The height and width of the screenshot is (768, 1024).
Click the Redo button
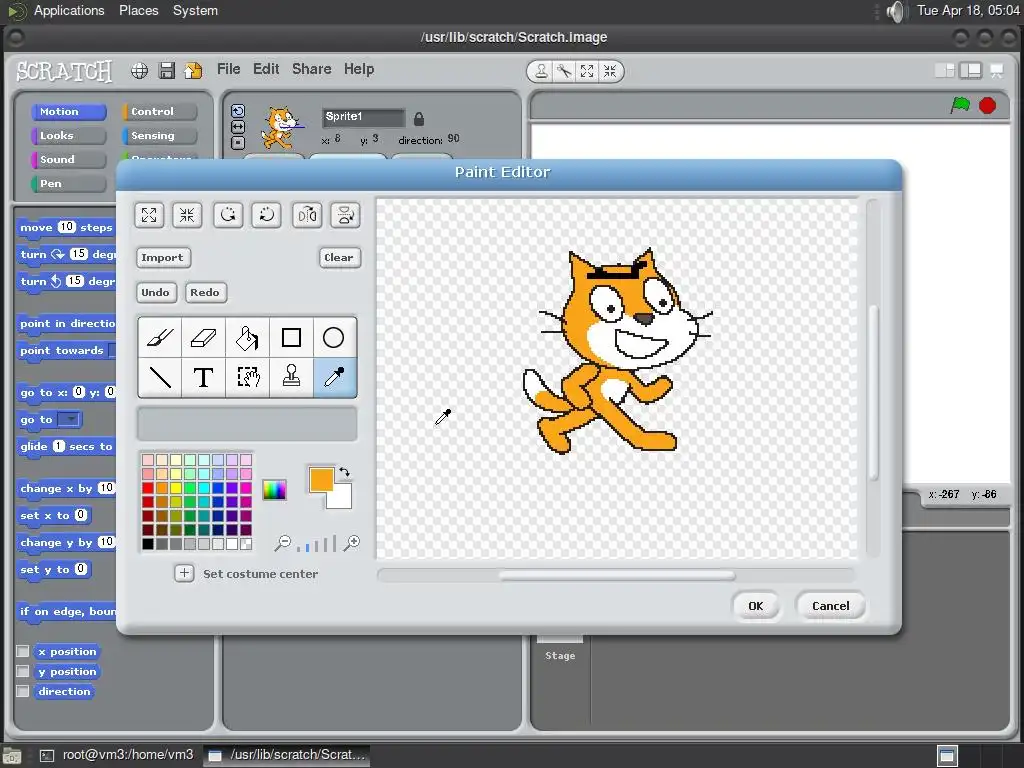click(x=205, y=293)
